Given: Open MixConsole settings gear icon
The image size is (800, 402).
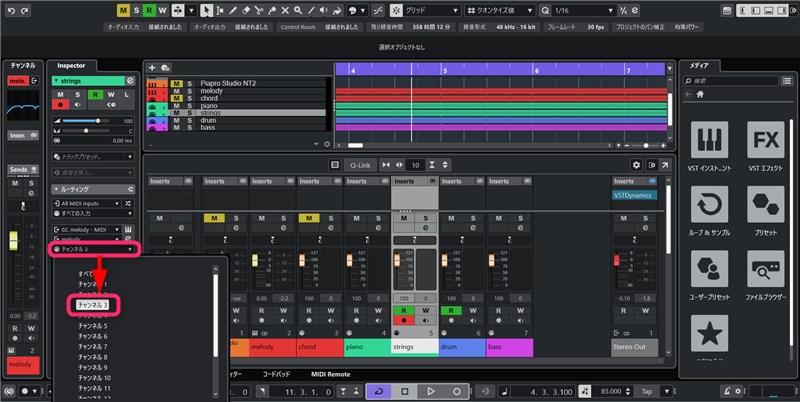Looking at the screenshot, I should (636, 165).
